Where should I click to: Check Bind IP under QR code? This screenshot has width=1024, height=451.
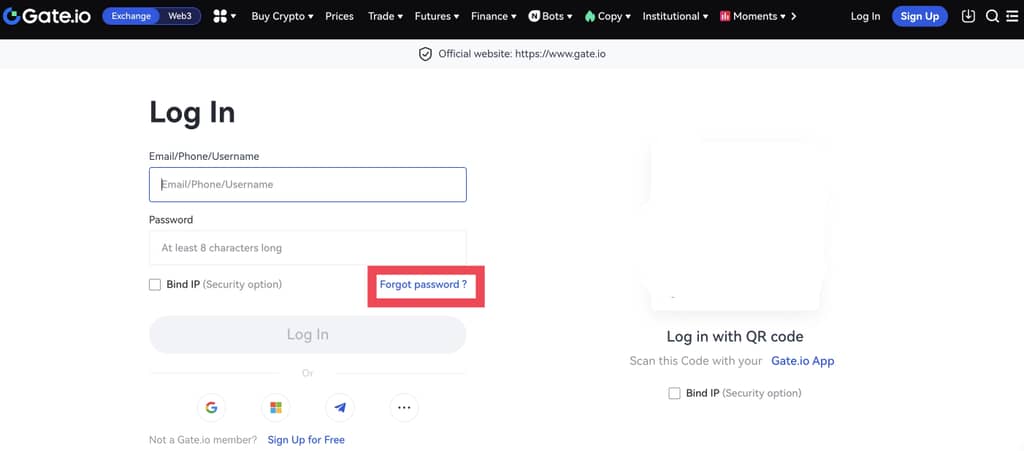pos(674,393)
